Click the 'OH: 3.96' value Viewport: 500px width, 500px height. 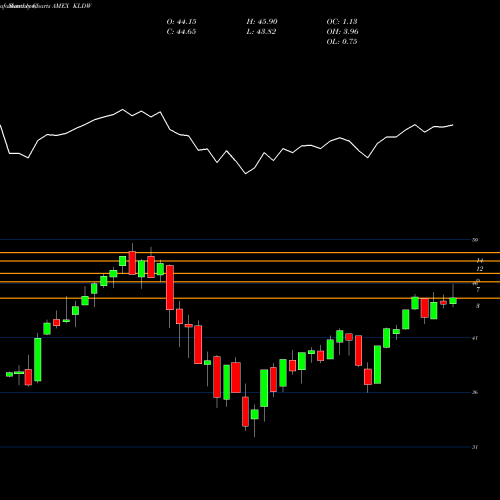pos(342,32)
